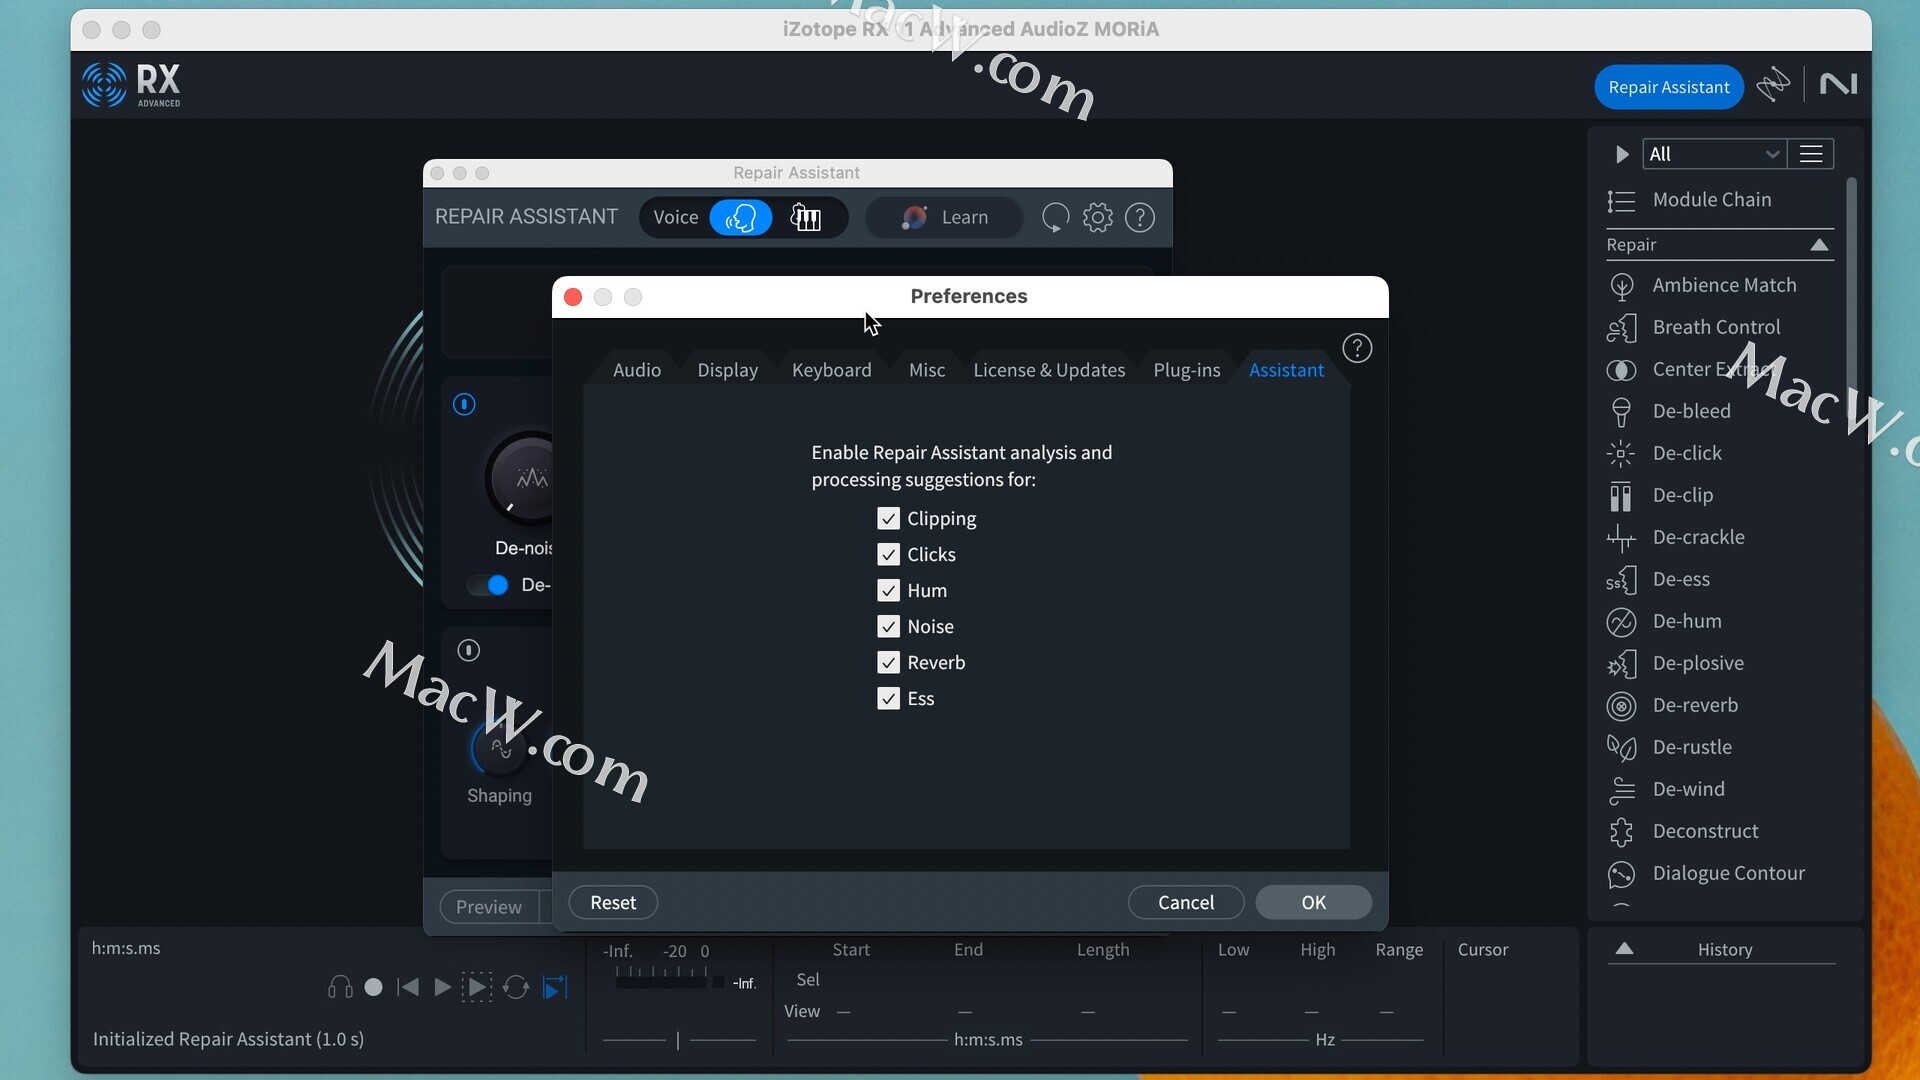Open Repair Assistant help question mark
The height and width of the screenshot is (1080, 1920).
click(x=1140, y=218)
